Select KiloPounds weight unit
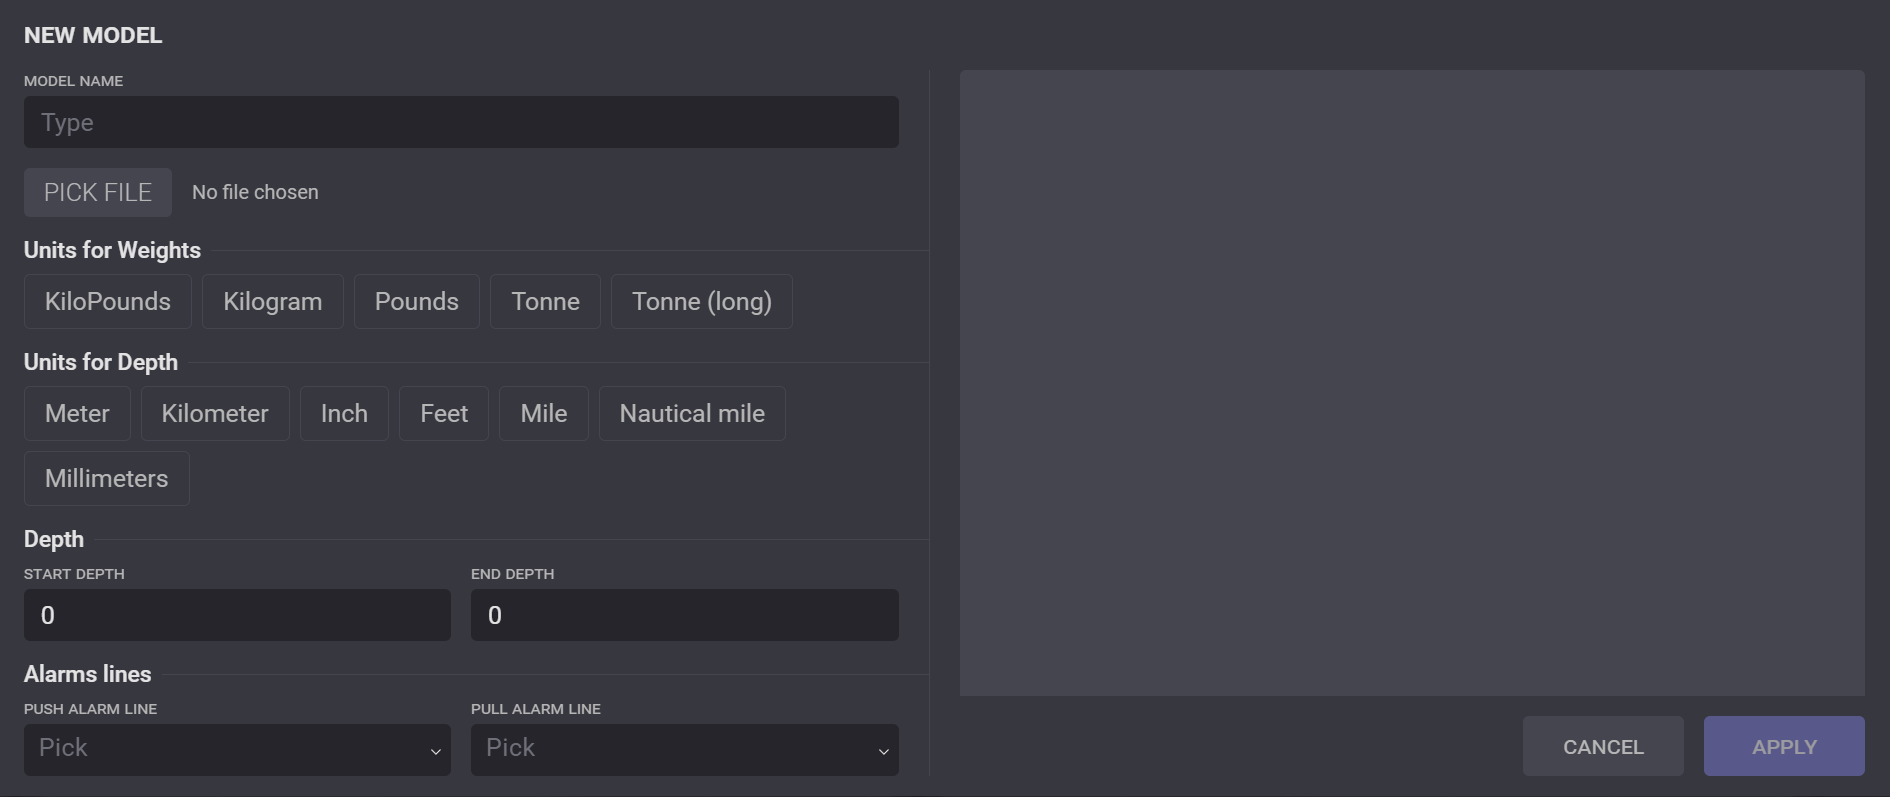This screenshot has height=797, width=1890. tap(108, 302)
